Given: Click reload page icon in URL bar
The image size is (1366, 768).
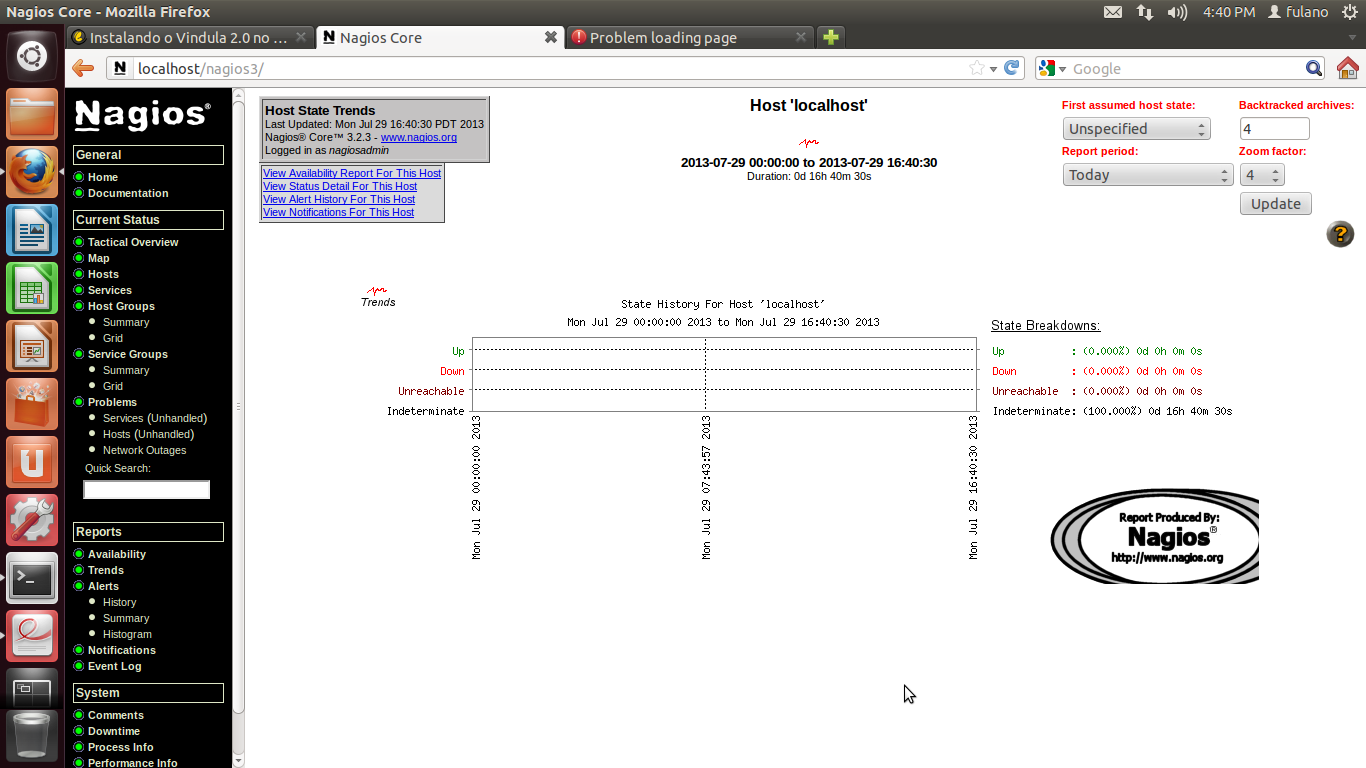Looking at the screenshot, I should pos(1012,68).
